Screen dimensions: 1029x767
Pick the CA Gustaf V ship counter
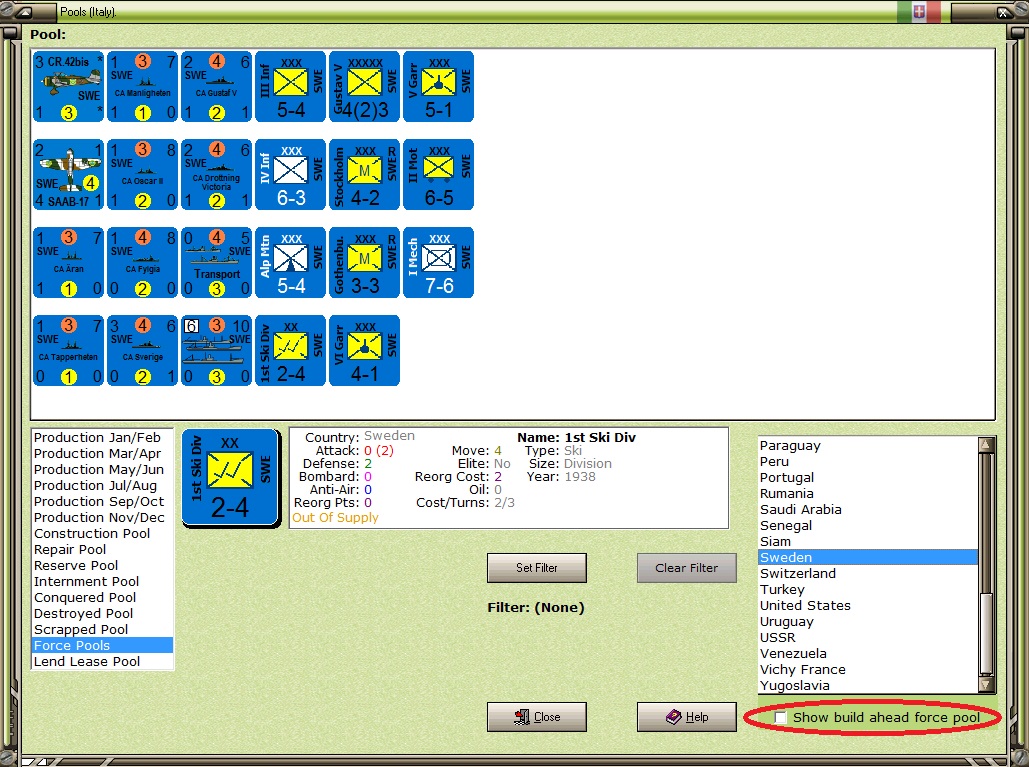click(217, 87)
